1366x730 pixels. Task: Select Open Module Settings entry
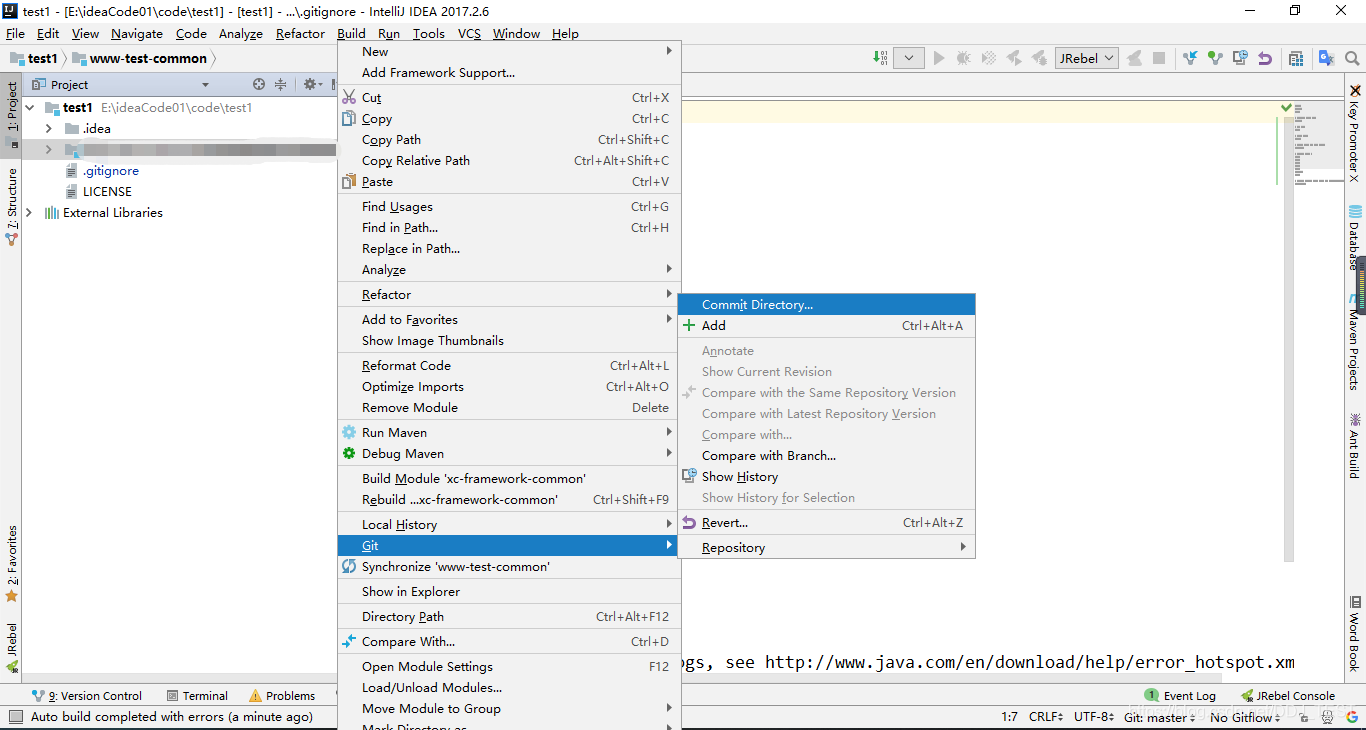click(509, 667)
